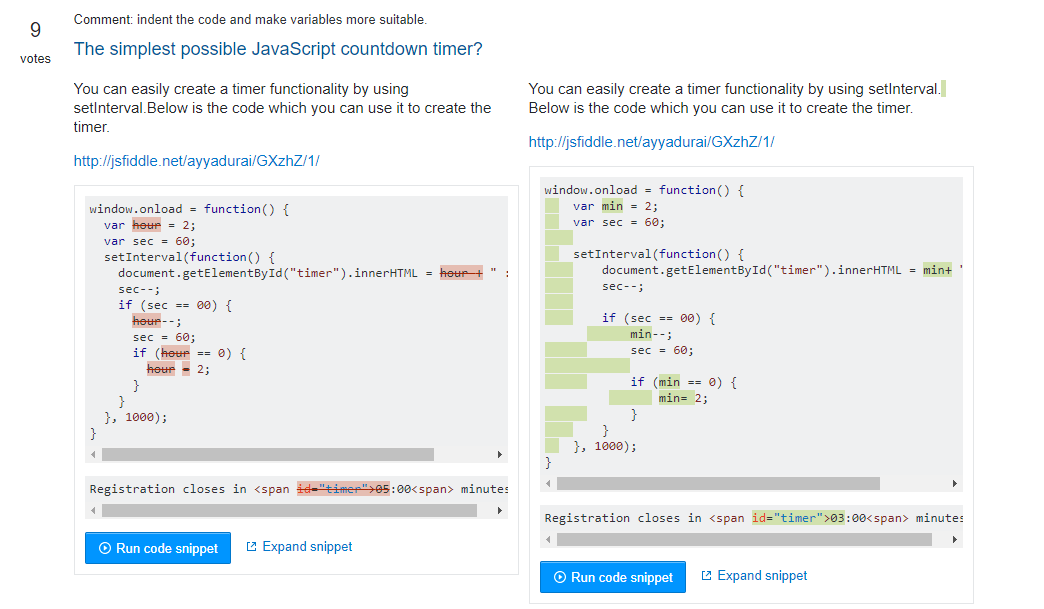Run code snippet in left revision
Viewport: 1044px width, 609px height.
158,548
